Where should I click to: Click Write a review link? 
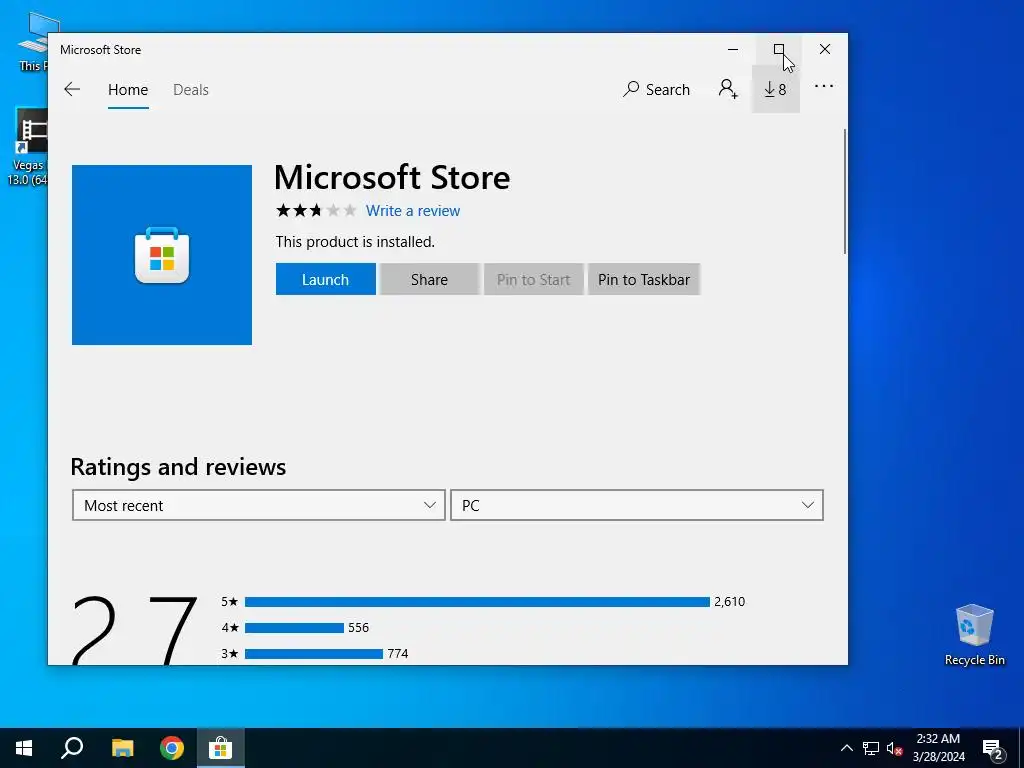click(413, 211)
